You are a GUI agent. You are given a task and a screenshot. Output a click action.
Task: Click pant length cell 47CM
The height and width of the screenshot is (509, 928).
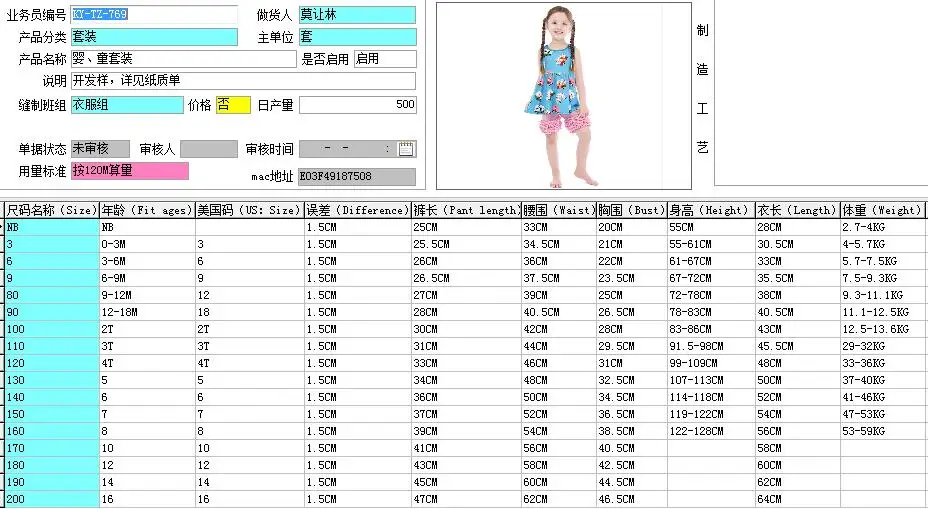[x=466, y=500]
